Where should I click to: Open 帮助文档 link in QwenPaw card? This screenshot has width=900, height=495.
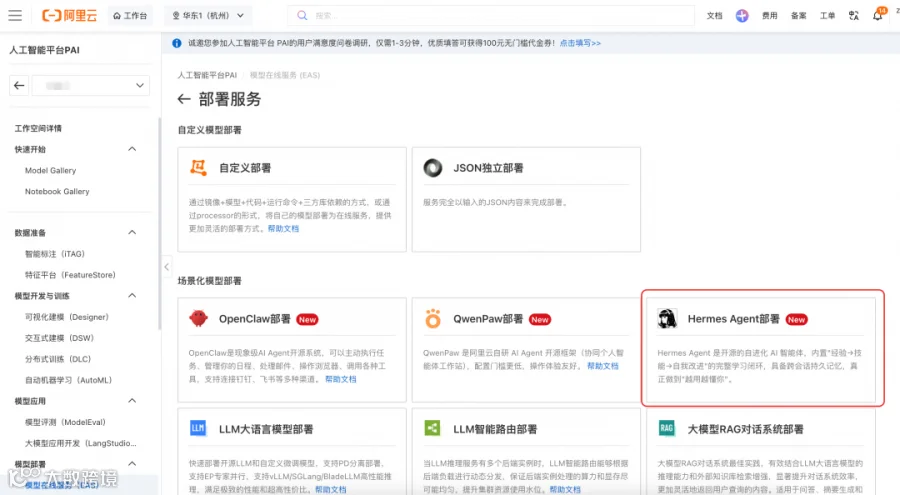pyautogui.click(x=603, y=366)
